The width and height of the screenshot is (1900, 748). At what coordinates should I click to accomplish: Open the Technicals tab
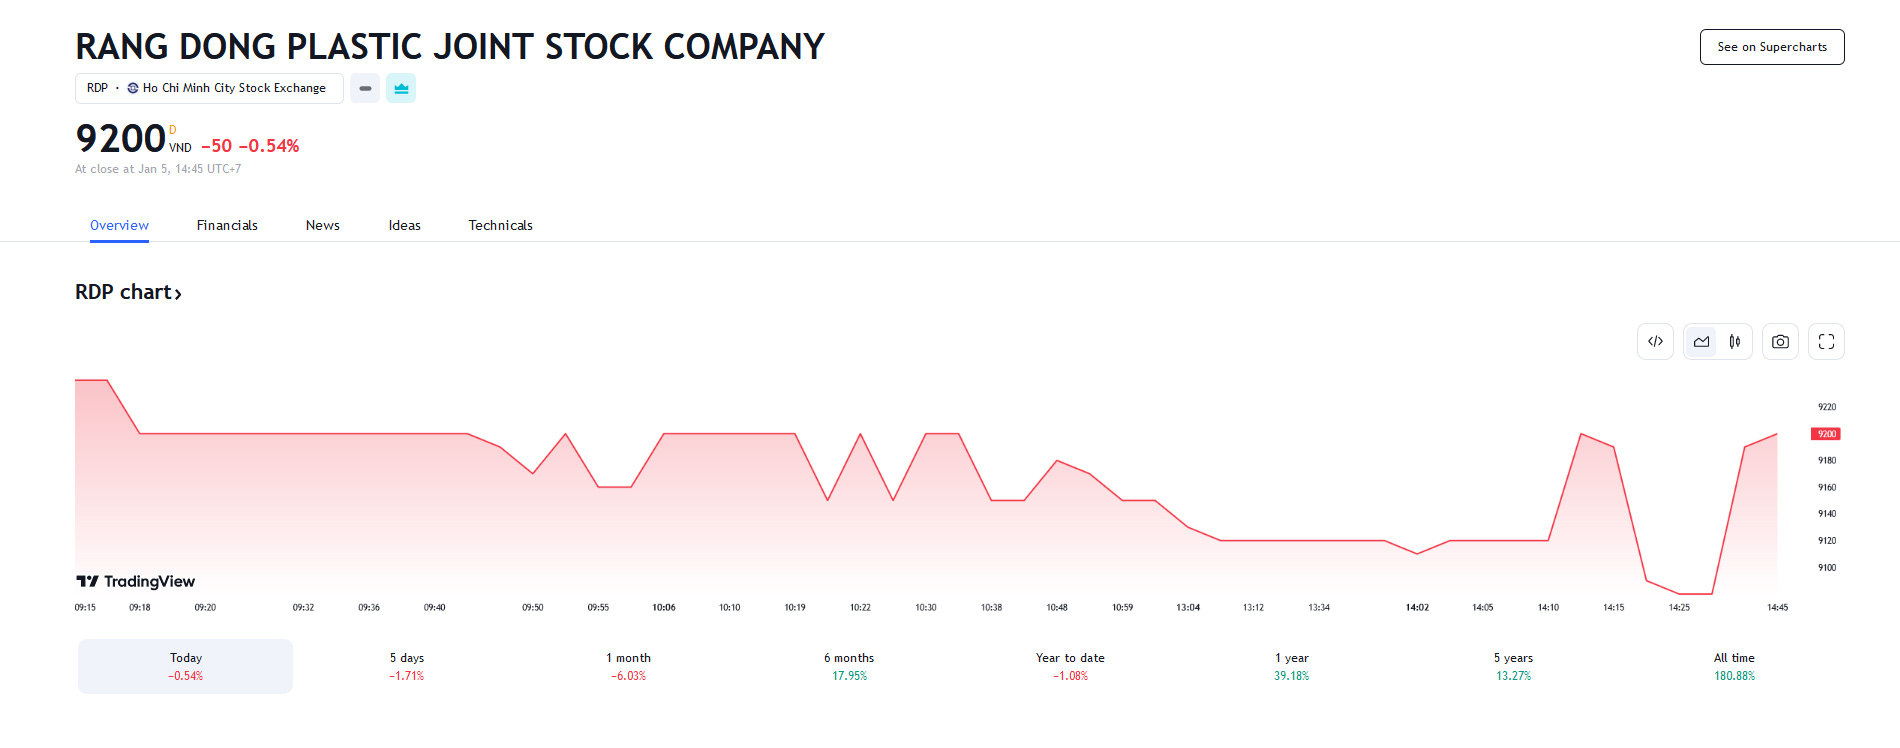coord(500,225)
